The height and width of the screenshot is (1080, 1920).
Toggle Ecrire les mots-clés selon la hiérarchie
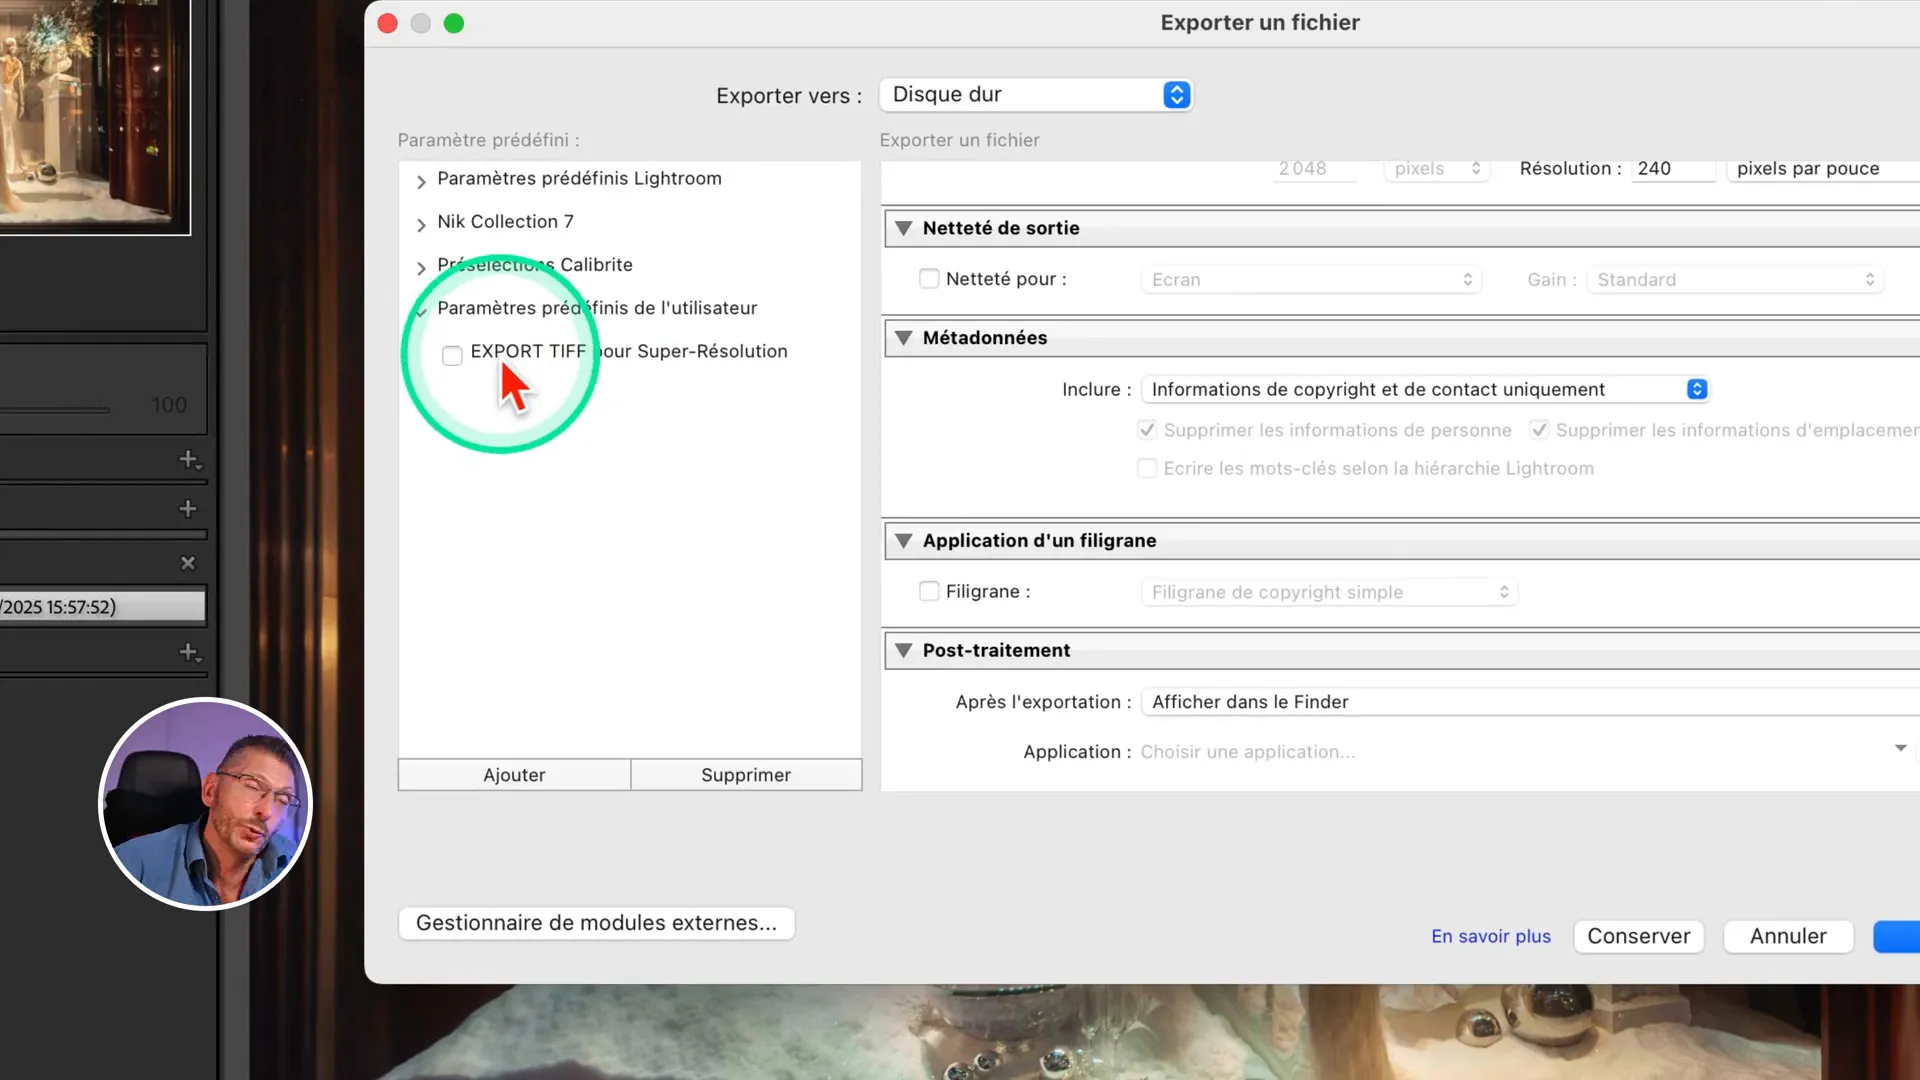click(1147, 468)
